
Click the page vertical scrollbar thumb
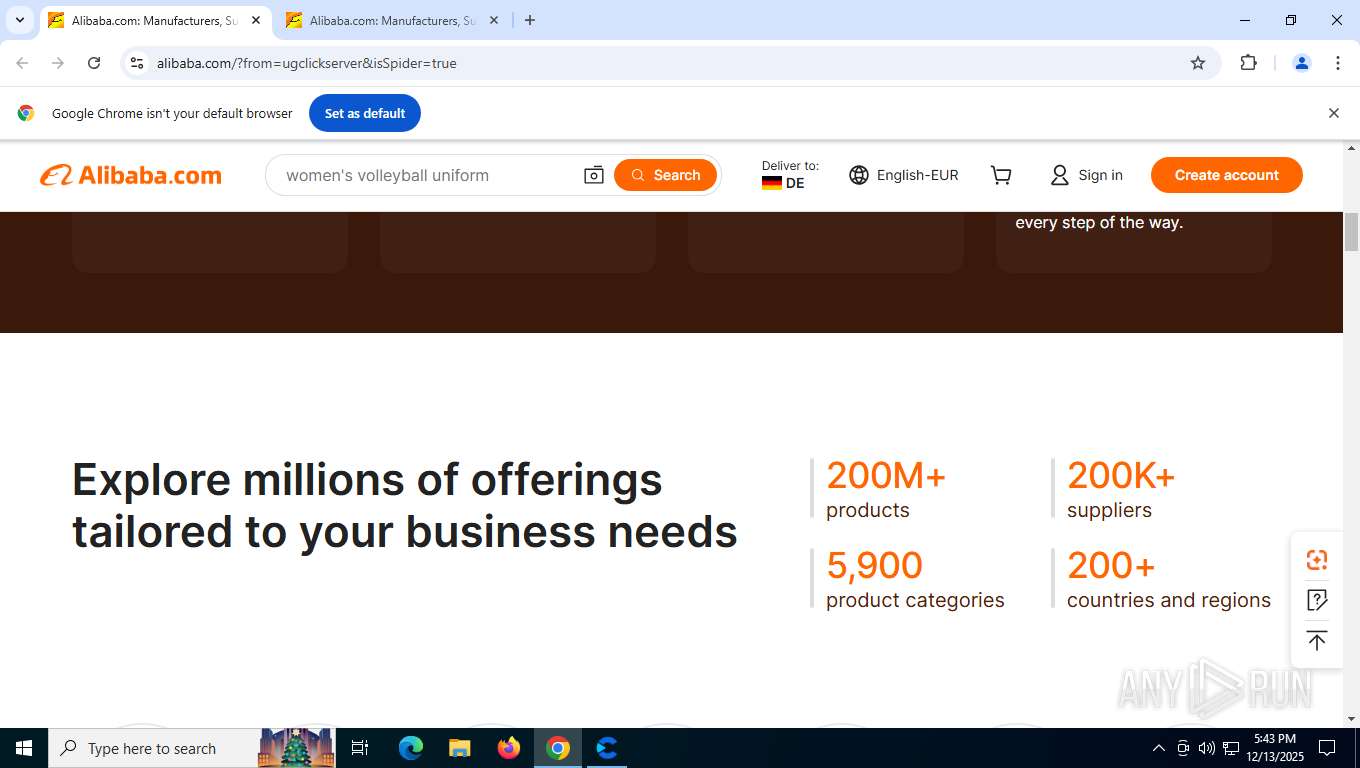[x=1351, y=232]
